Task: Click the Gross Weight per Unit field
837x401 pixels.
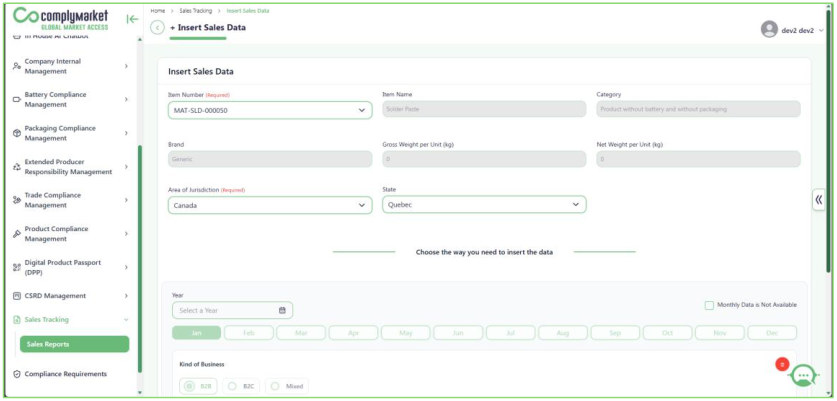Action: [484, 159]
